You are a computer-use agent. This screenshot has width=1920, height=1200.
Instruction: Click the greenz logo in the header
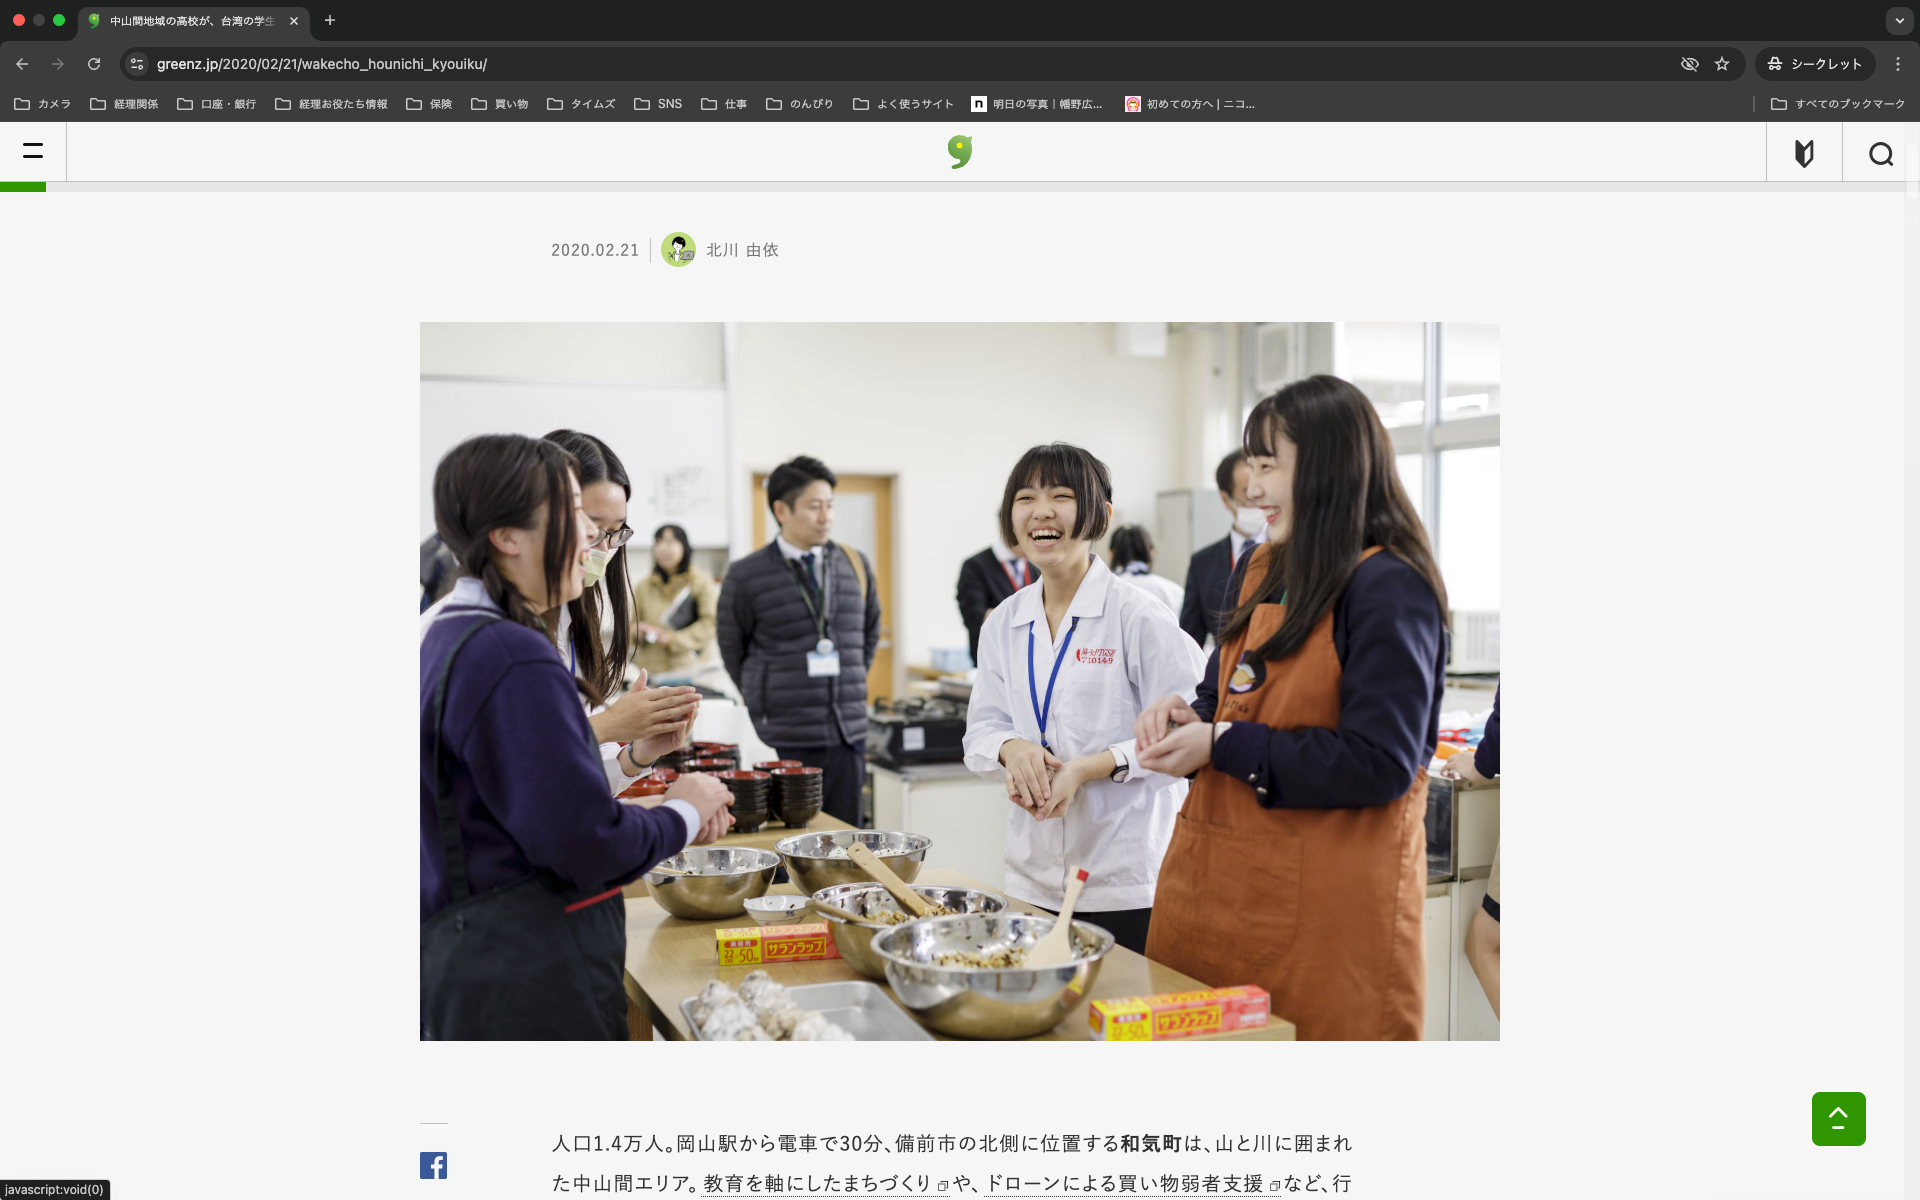(x=959, y=152)
